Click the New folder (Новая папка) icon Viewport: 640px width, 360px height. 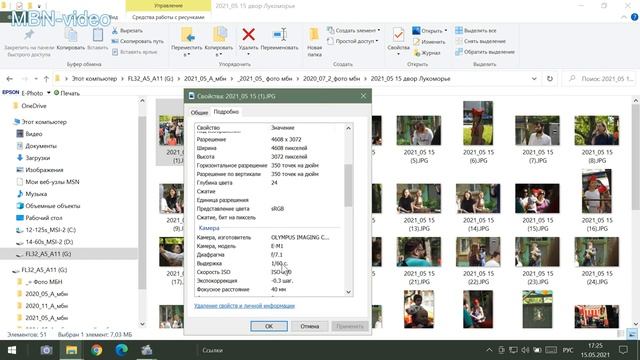click(314, 34)
